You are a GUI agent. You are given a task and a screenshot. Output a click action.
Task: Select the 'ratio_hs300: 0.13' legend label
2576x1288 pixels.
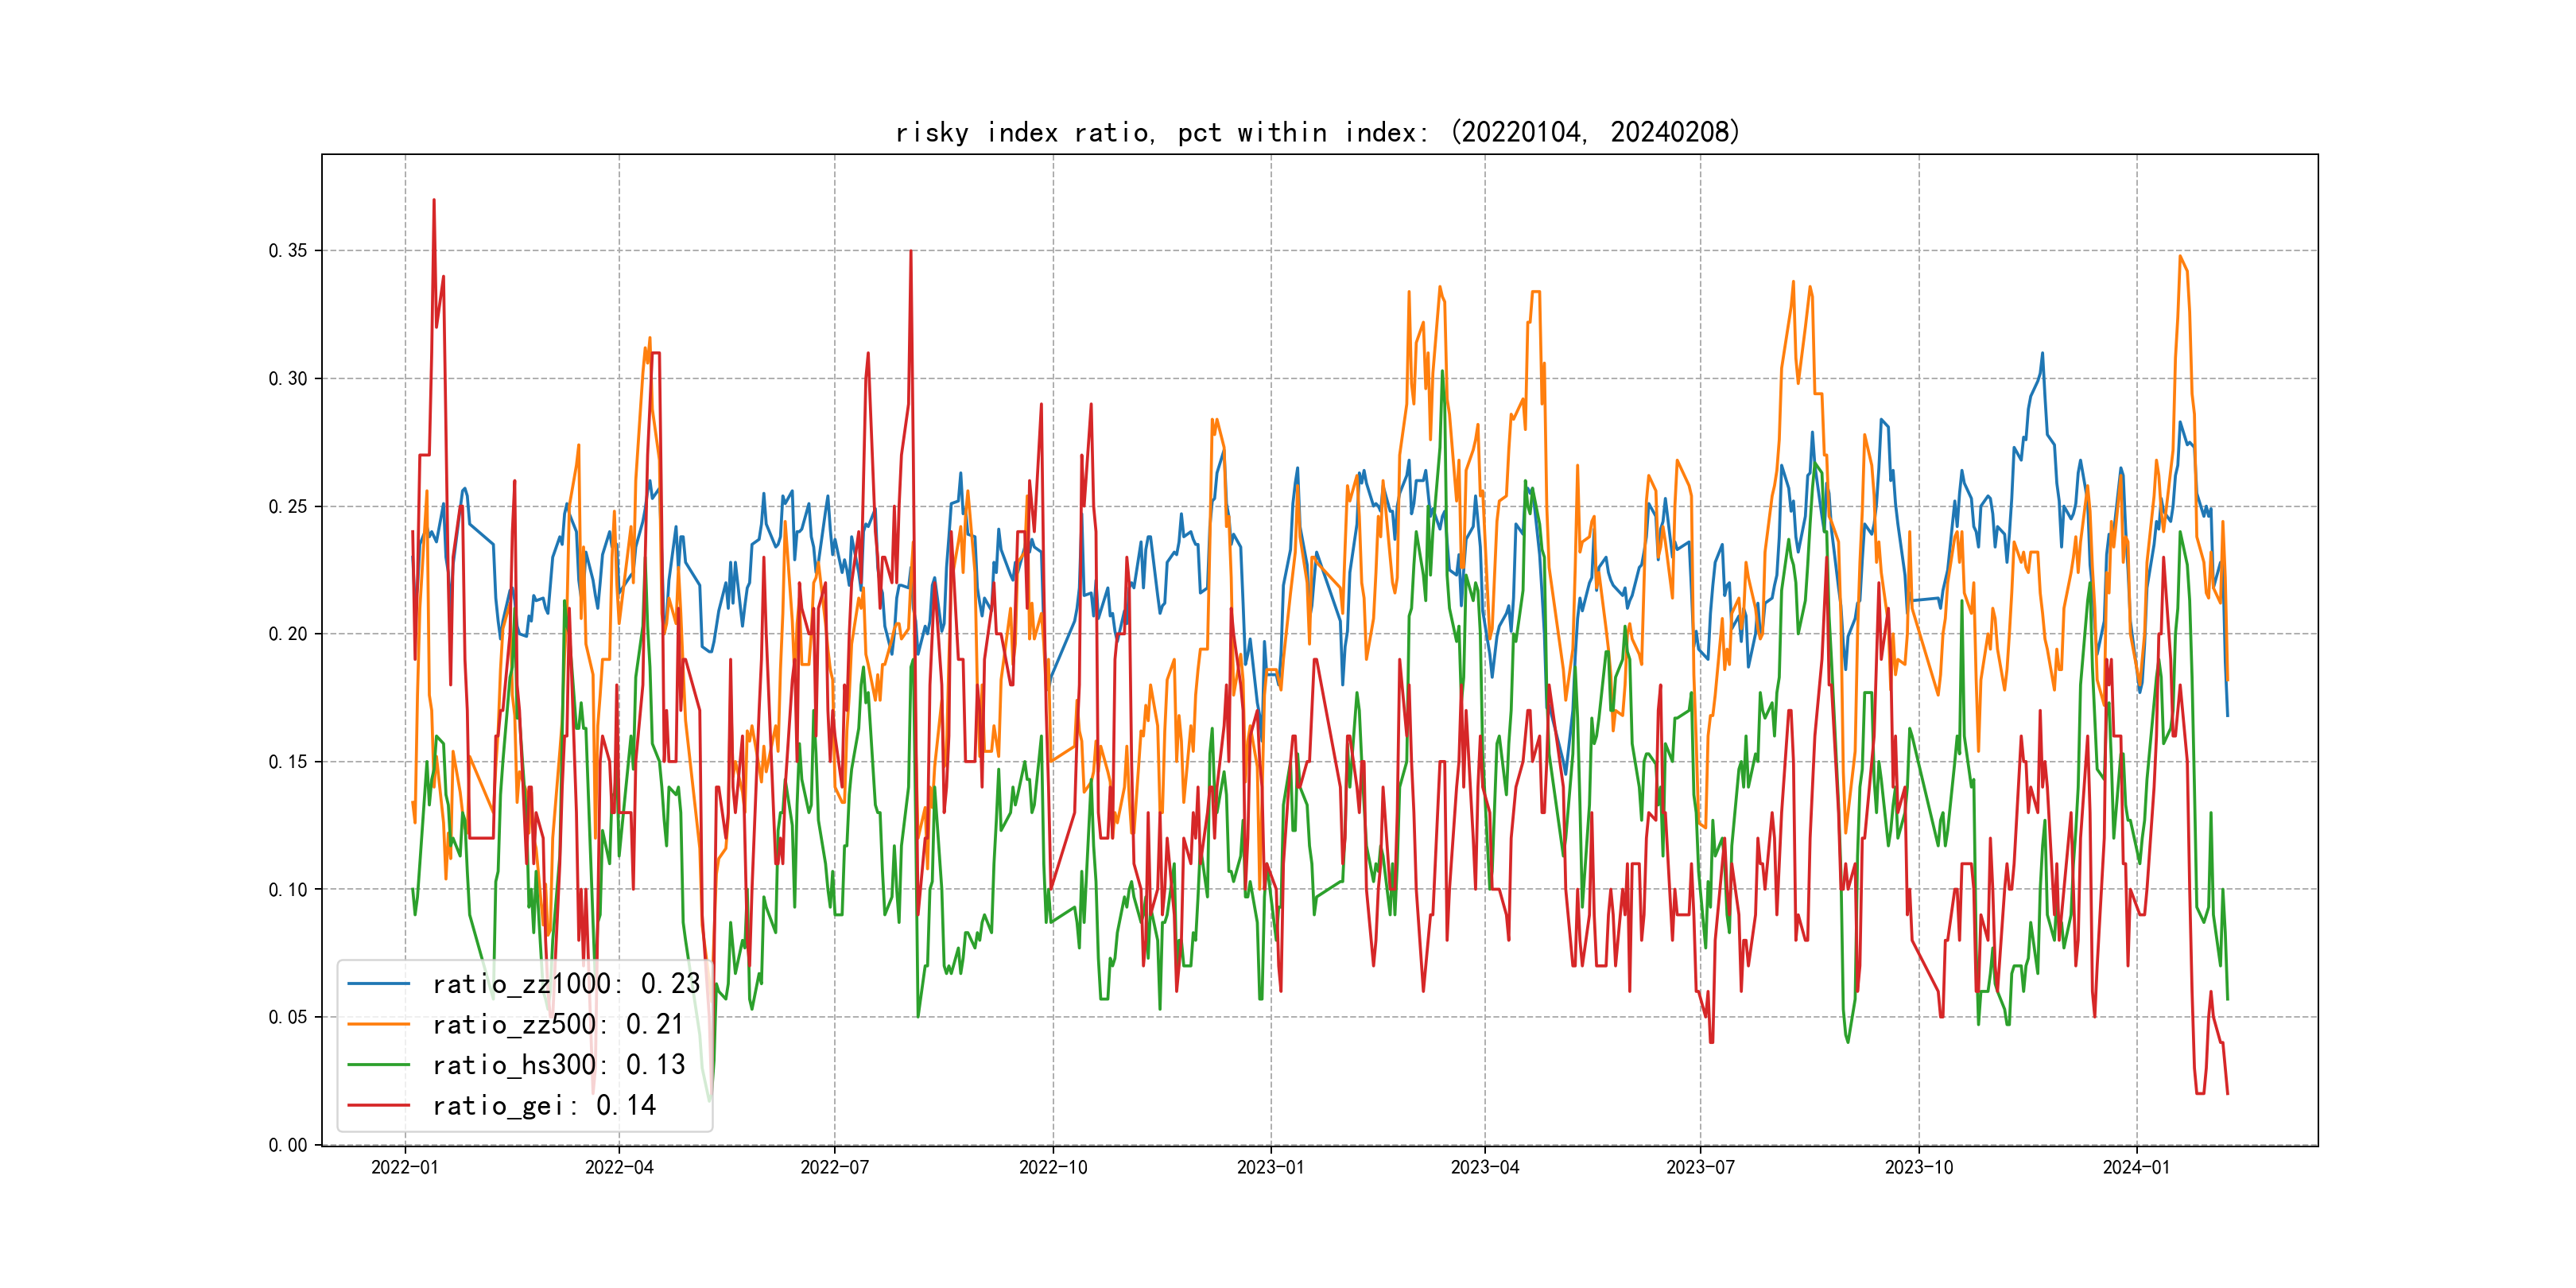558,1065
